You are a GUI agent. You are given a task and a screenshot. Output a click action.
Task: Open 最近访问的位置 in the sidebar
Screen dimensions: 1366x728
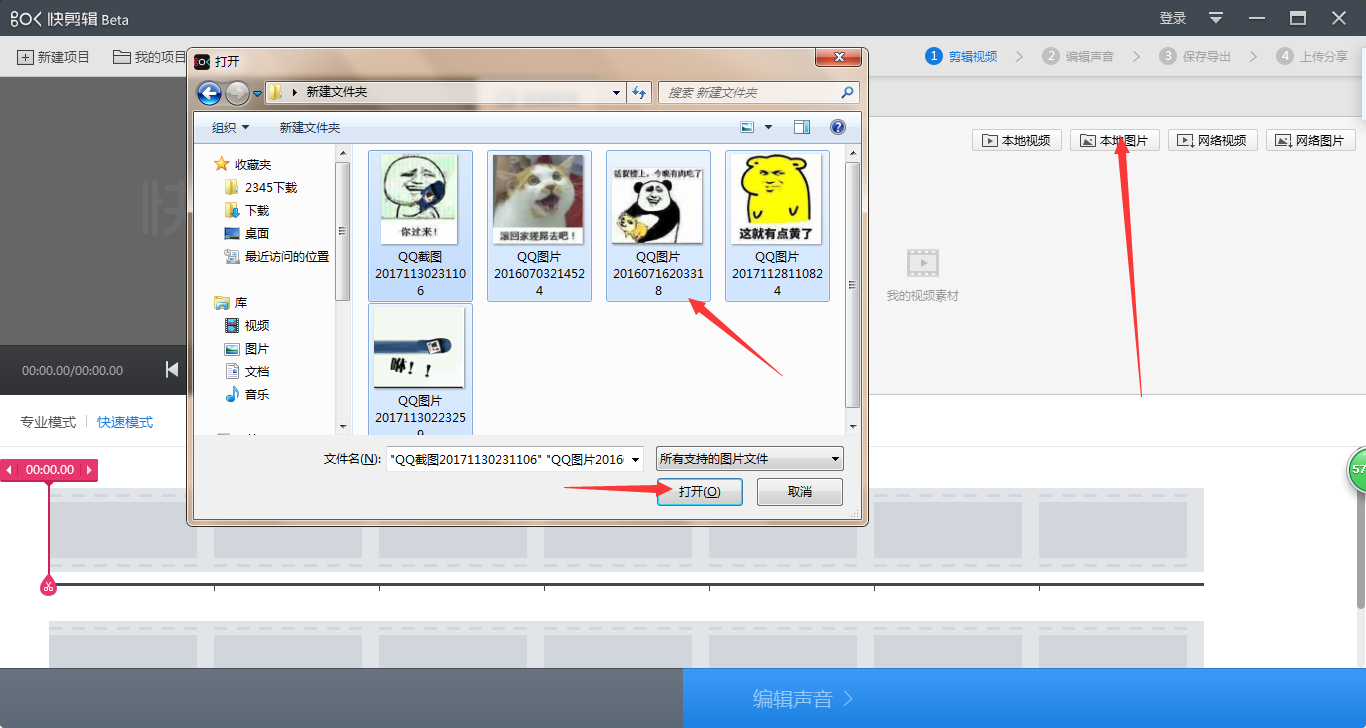coord(277,256)
